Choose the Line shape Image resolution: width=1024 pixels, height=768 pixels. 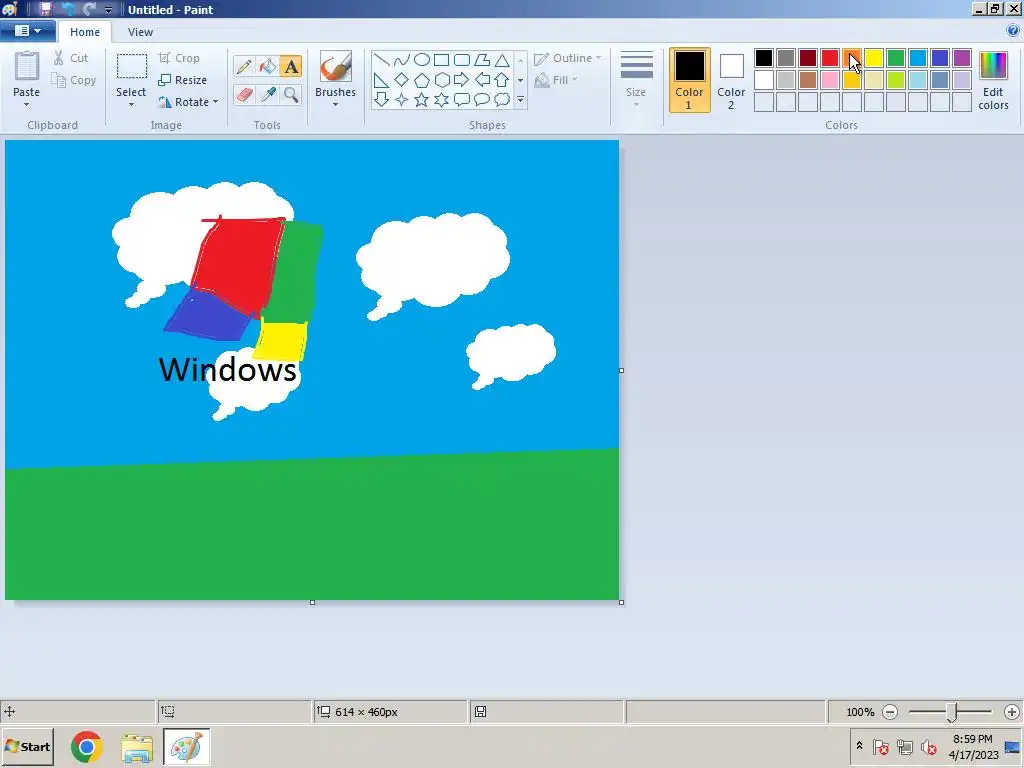pos(381,60)
